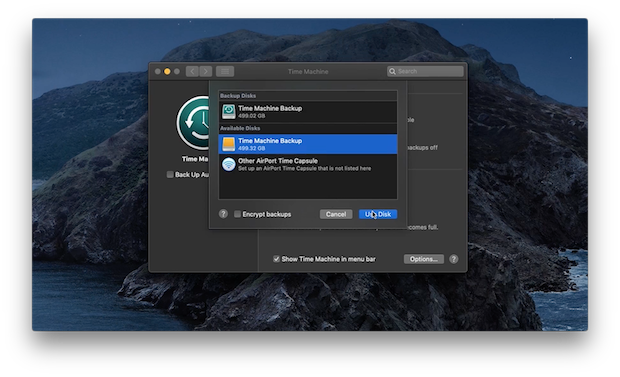This screenshot has height=377, width=620.
Task: Show all preferences grid
Action: (x=225, y=71)
